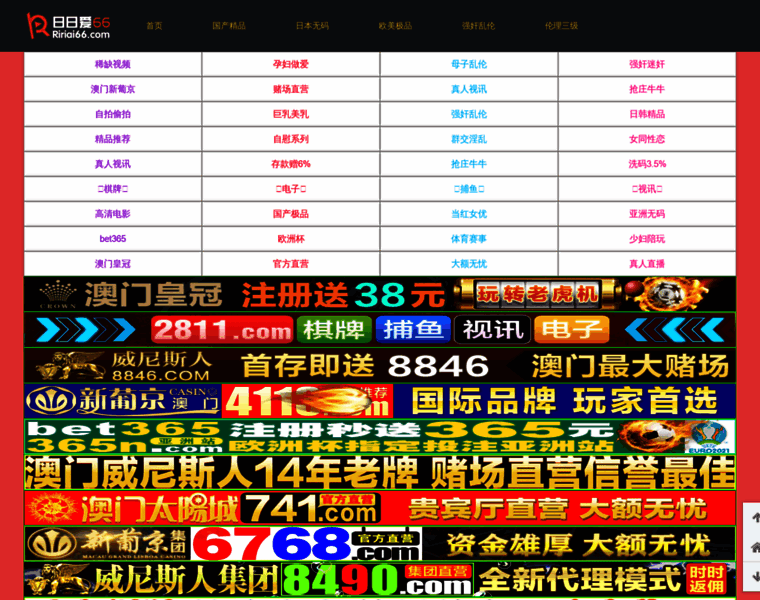Open the bet365 table link
This screenshot has height=600, width=760.
click(x=112, y=238)
